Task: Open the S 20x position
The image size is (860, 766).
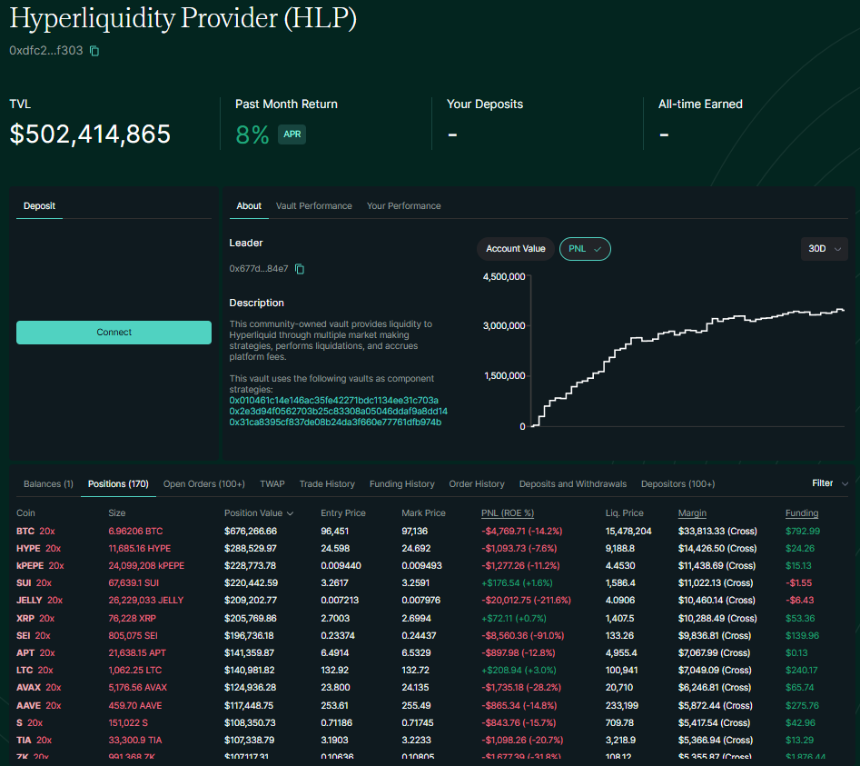Action: 30,723
